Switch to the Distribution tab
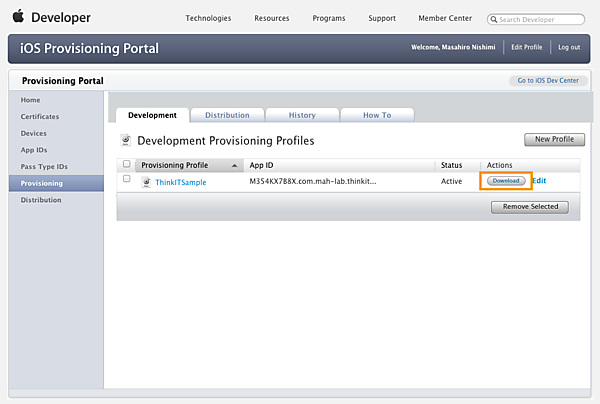 tap(227, 115)
